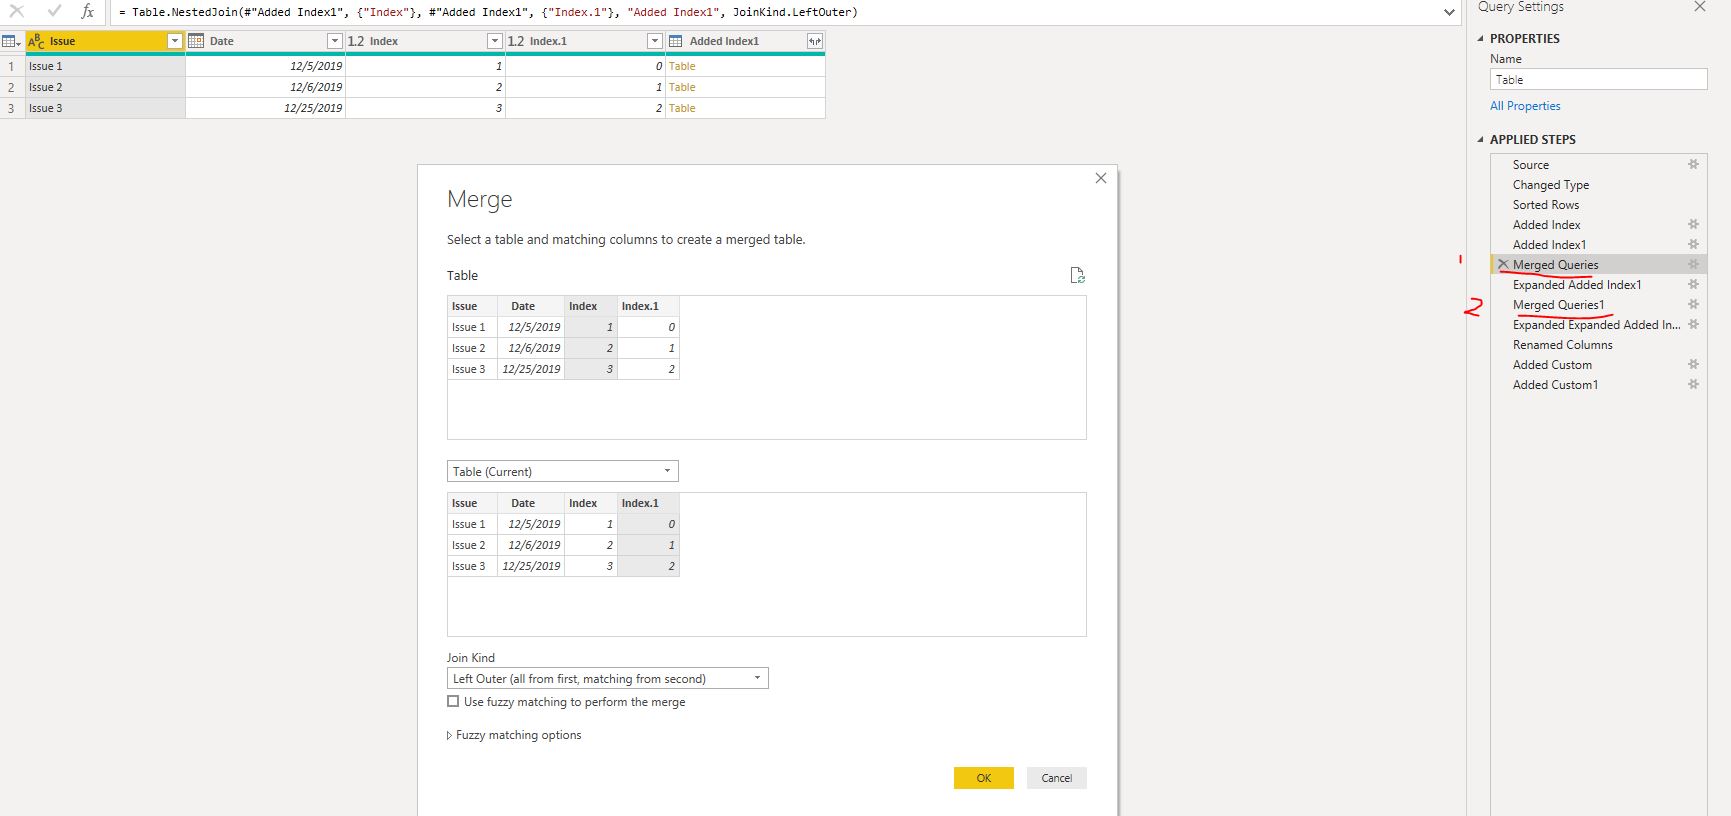Screen dimensions: 1731x816
Task: Open the gear settings for Source step
Action: [x=1693, y=164]
